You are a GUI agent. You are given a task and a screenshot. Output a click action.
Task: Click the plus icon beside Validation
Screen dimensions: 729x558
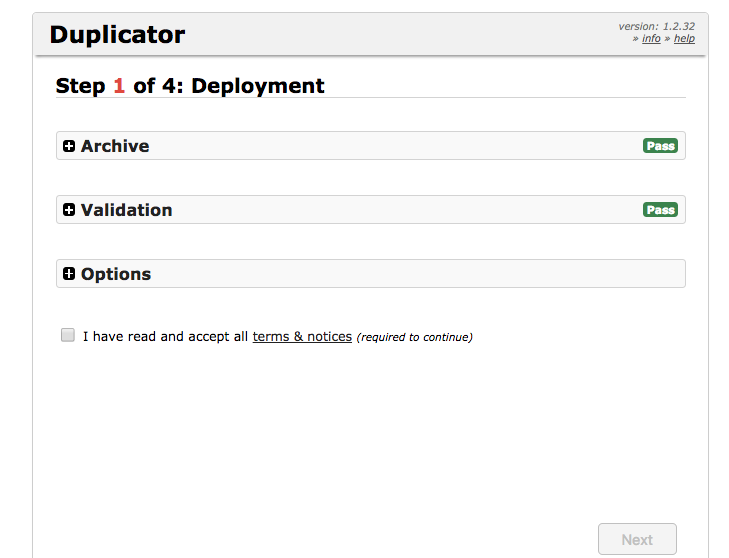[69, 210]
